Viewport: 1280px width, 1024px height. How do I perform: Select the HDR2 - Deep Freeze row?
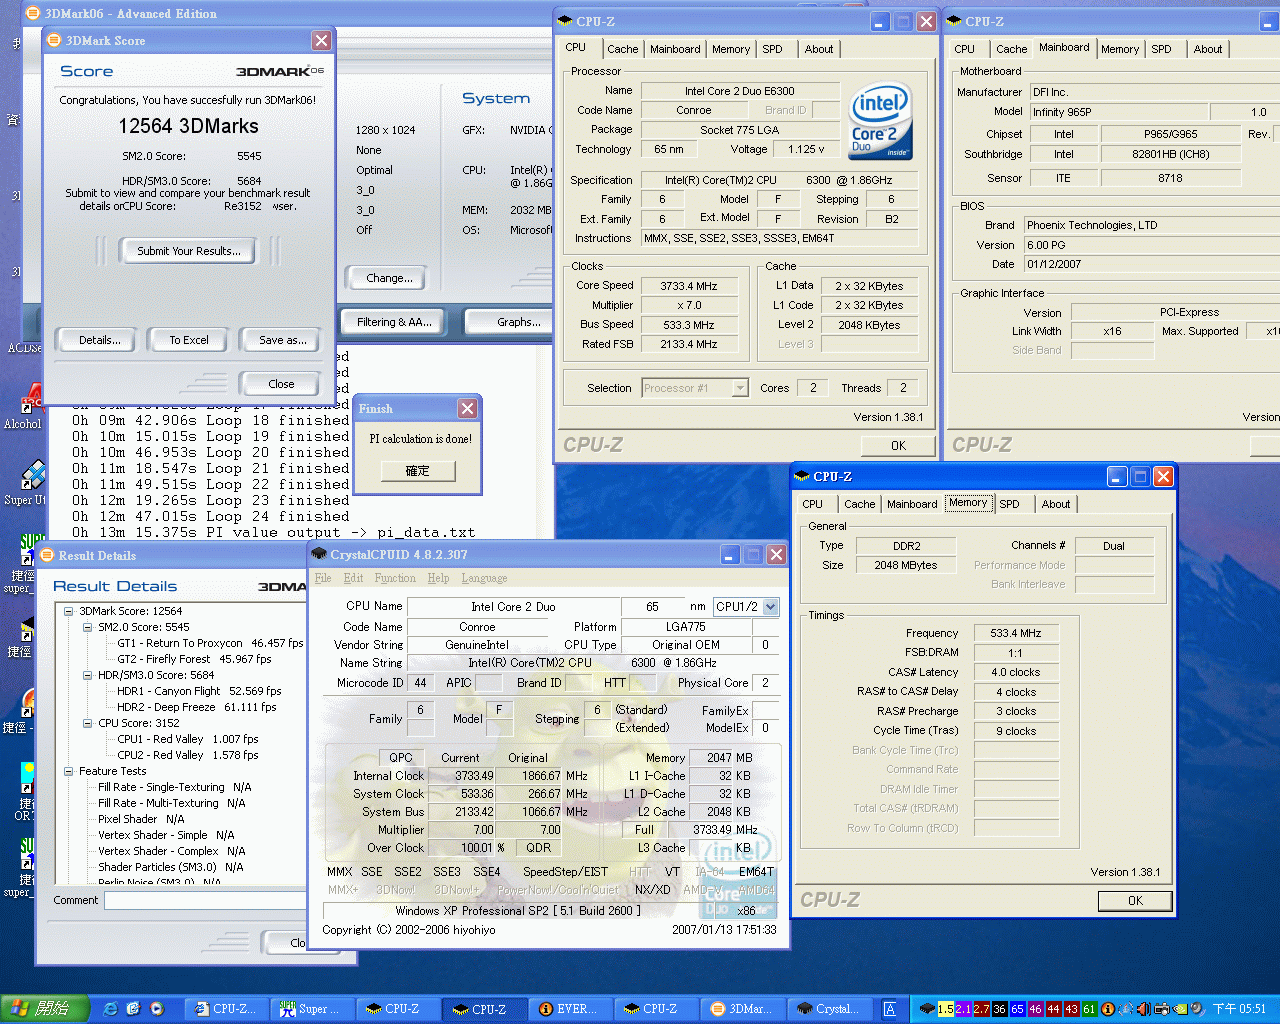(197, 707)
